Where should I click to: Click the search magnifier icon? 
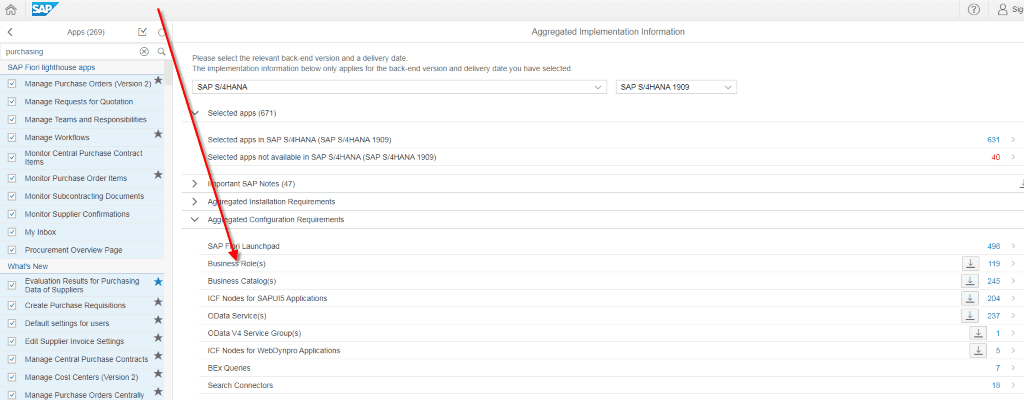pos(161,51)
